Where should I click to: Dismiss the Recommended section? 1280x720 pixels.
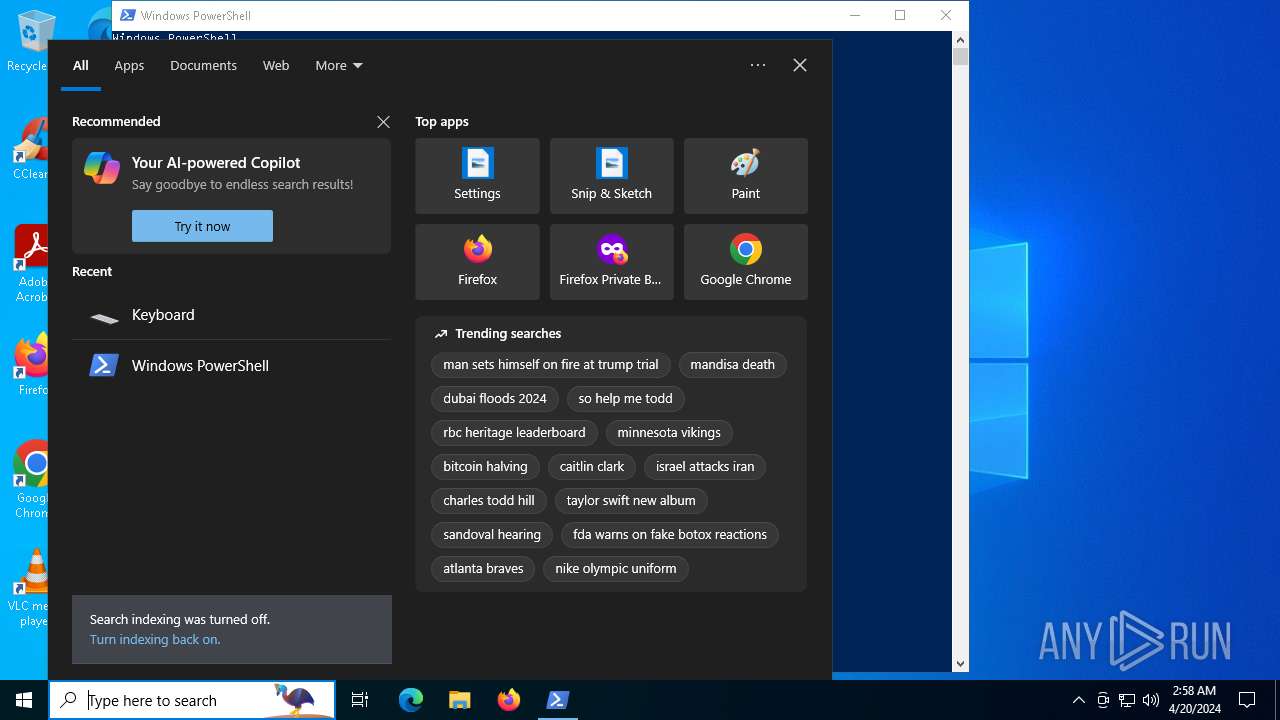tap(383, 122)
